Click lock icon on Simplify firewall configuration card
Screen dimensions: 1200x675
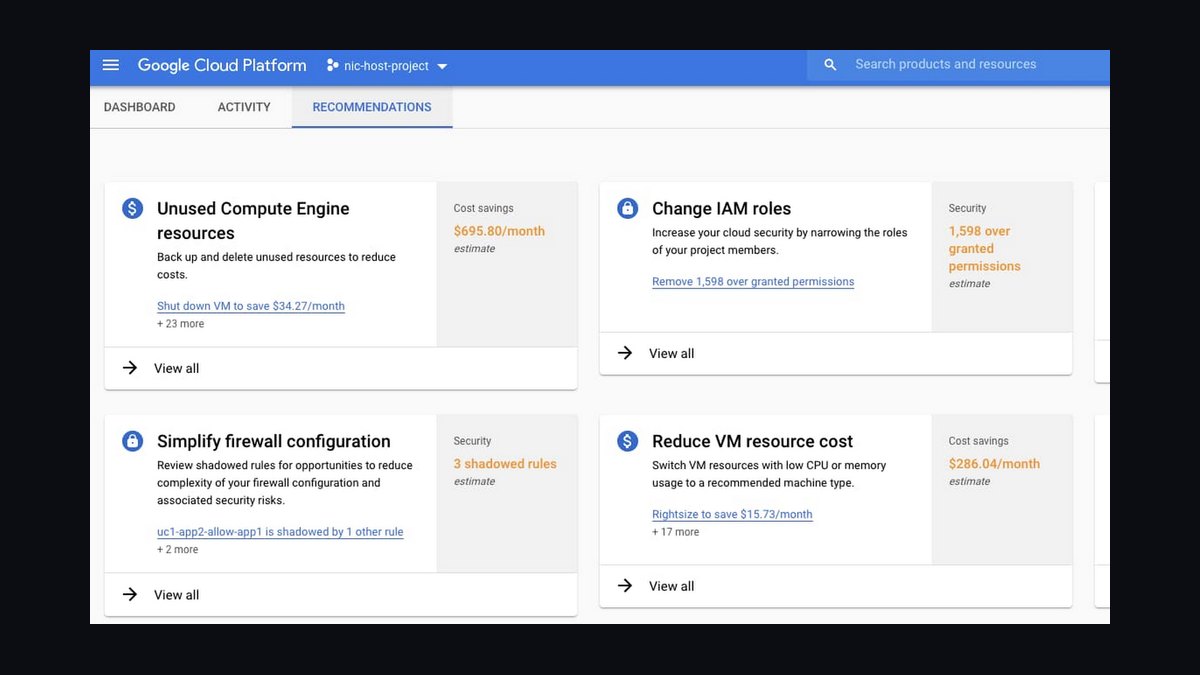point(133,441)
